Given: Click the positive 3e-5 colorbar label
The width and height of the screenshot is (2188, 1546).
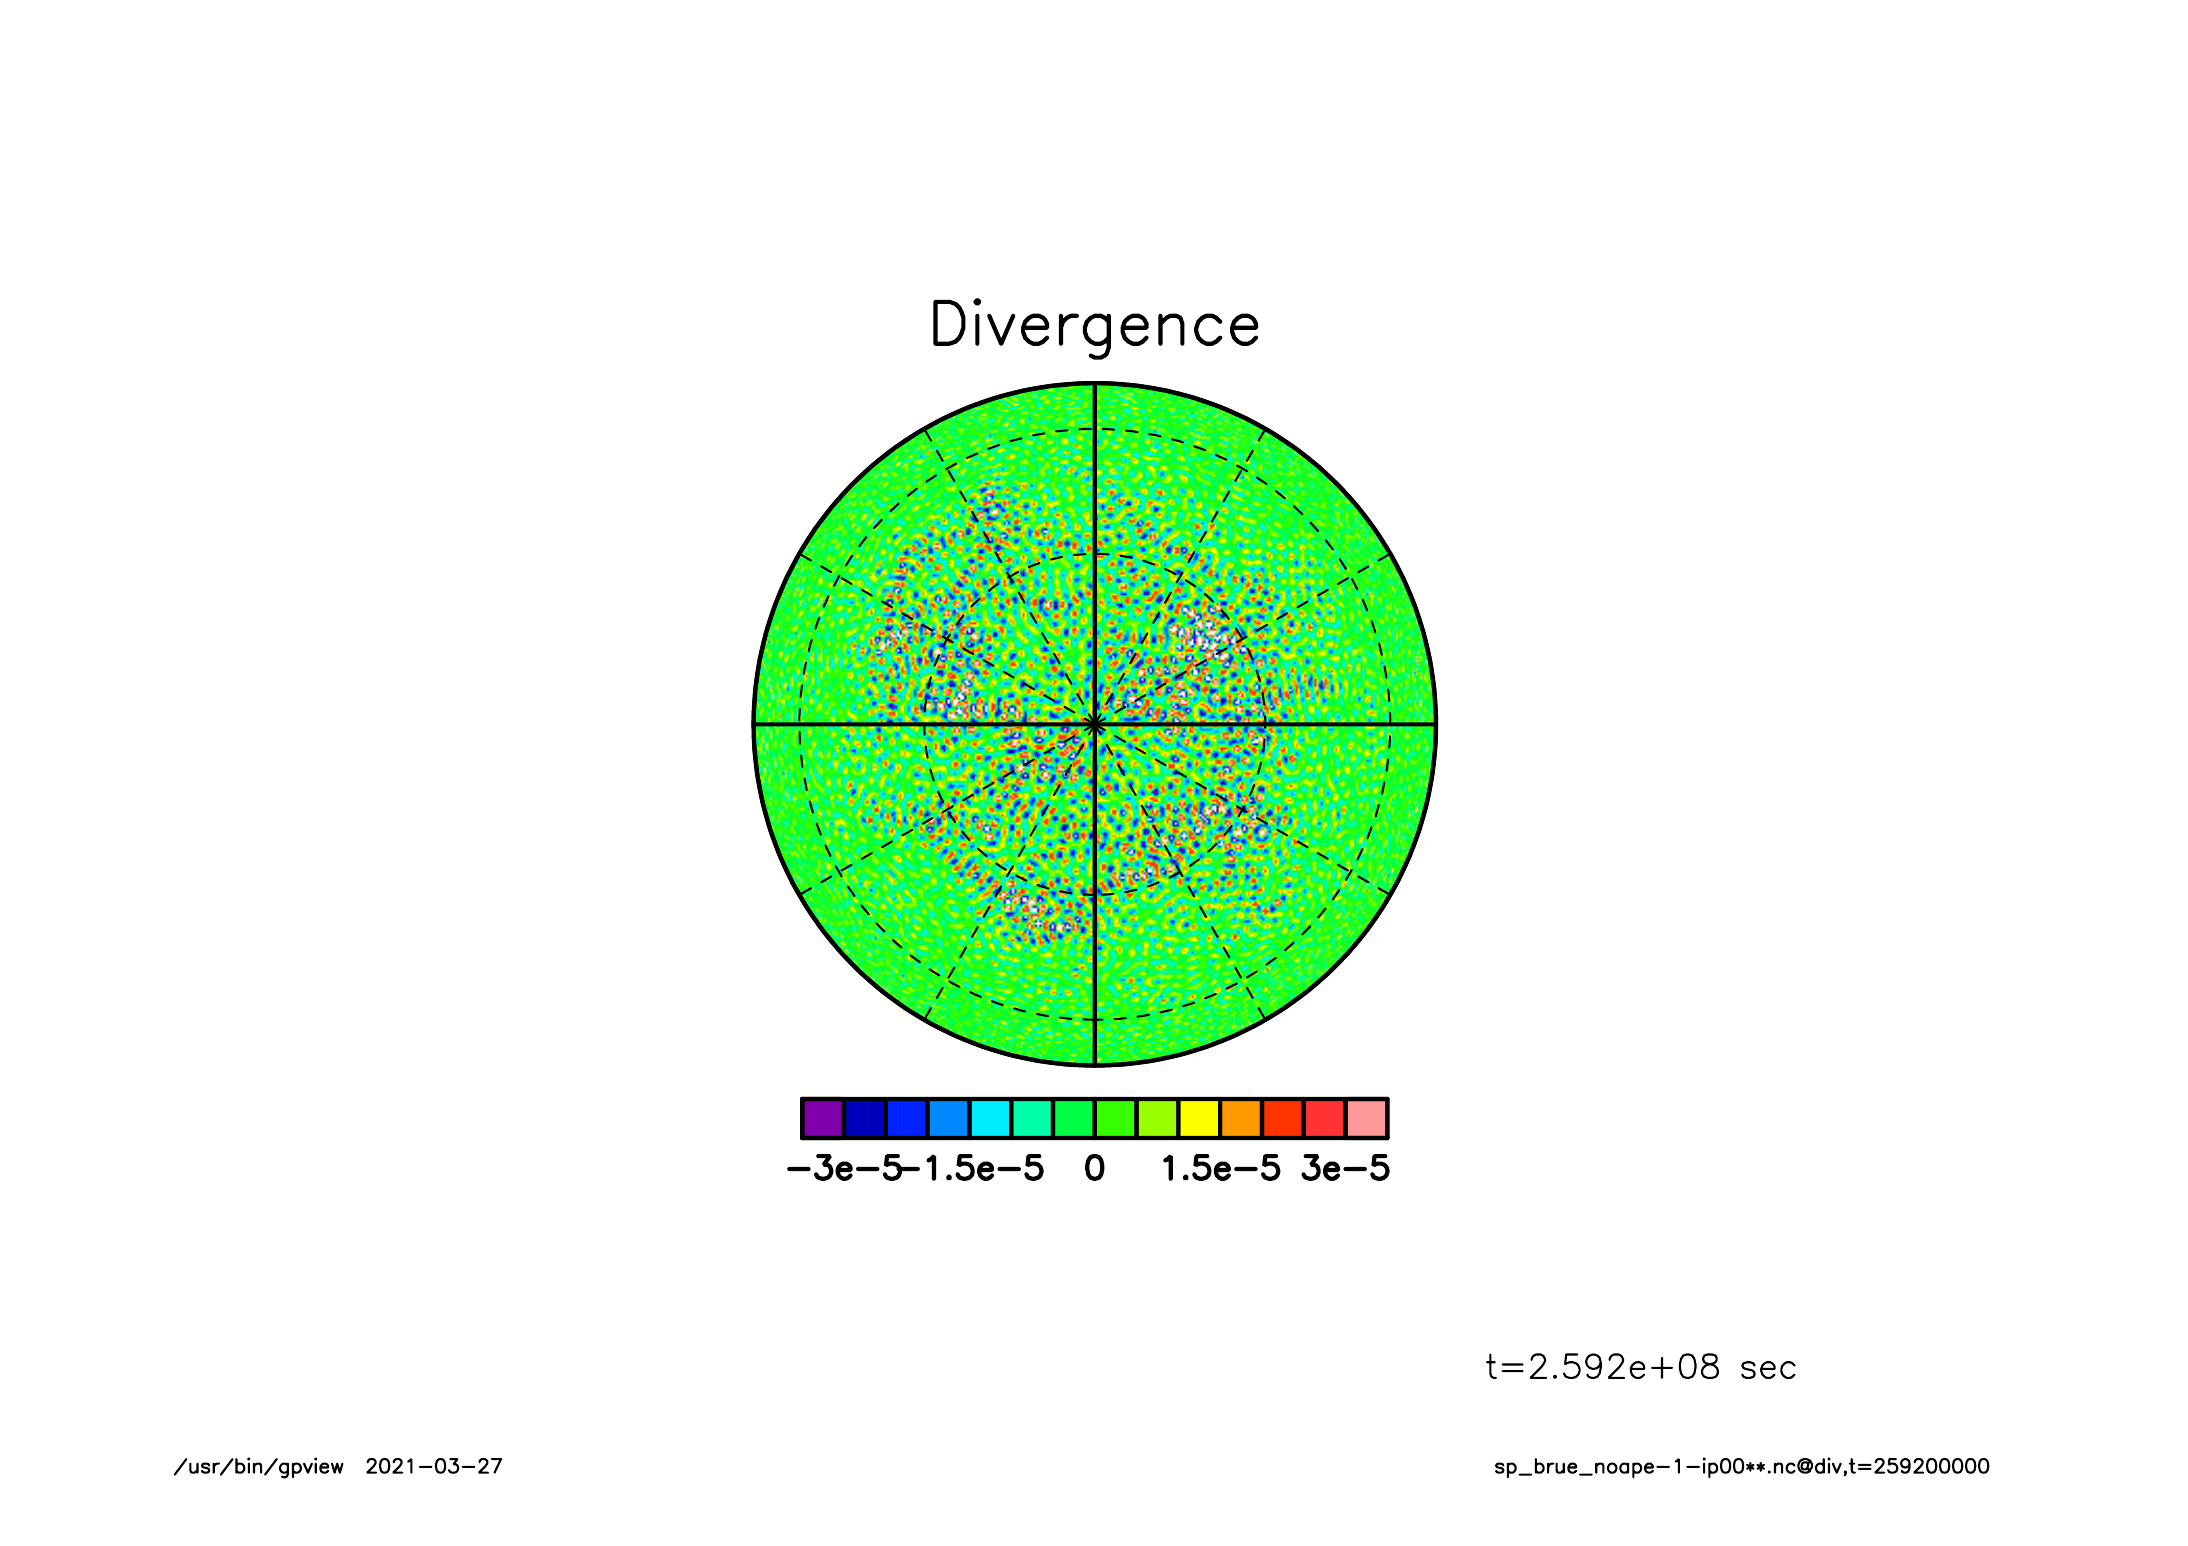Looking at the screenshot, I should coord(1345,1168).
